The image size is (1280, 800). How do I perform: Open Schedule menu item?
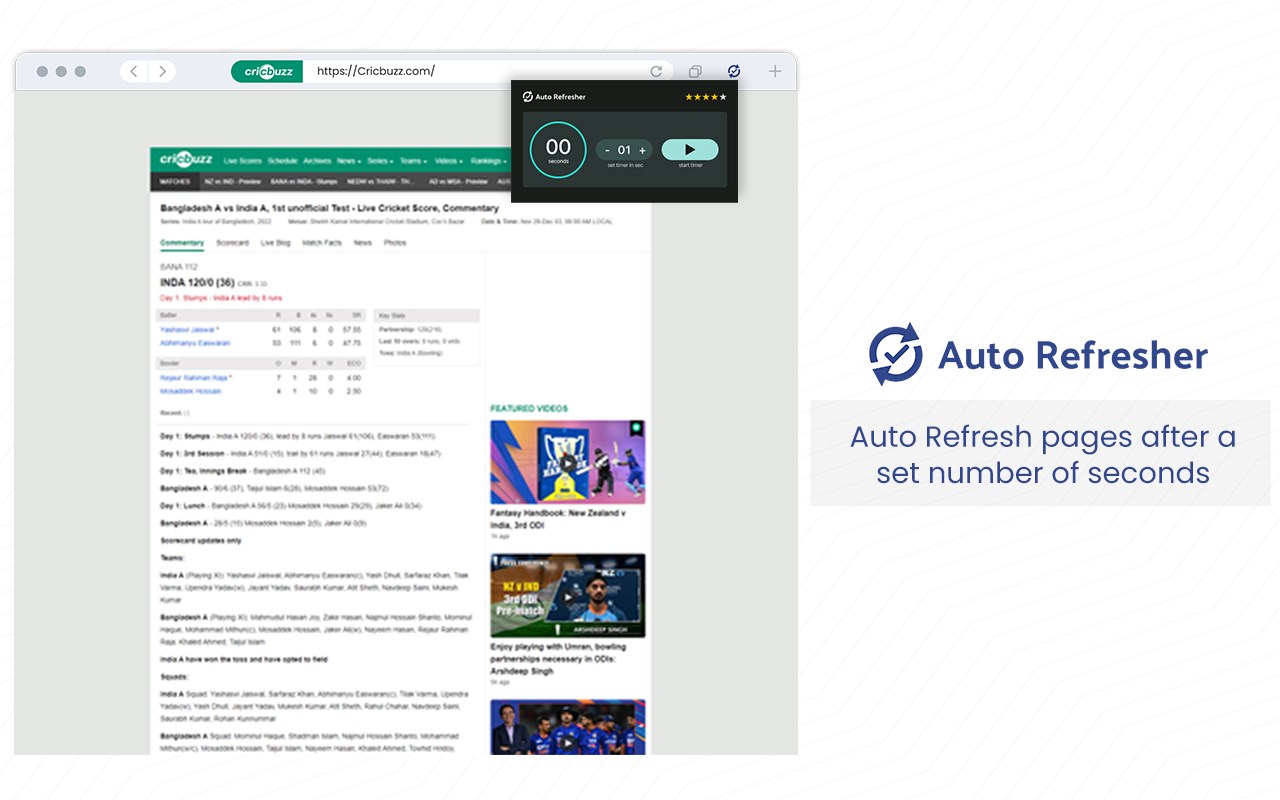pyautogui.click(x=282, y=161)
